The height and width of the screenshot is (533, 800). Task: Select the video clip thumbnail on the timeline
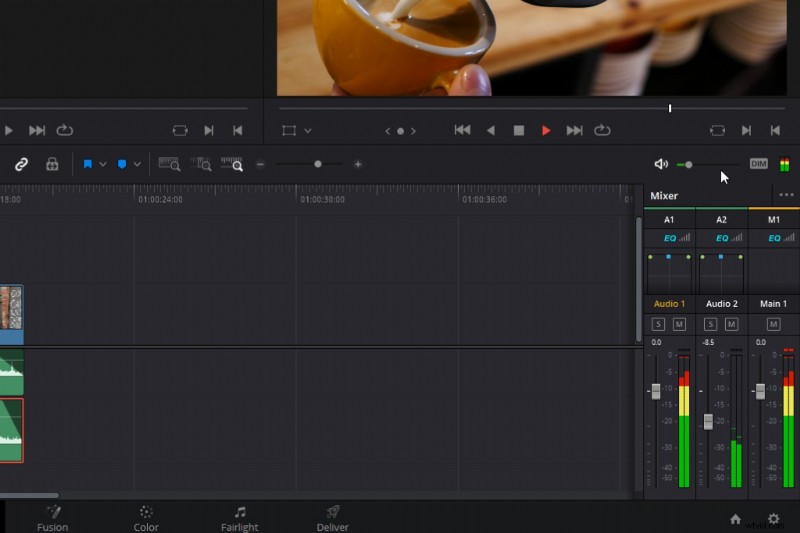coord(11,308)
